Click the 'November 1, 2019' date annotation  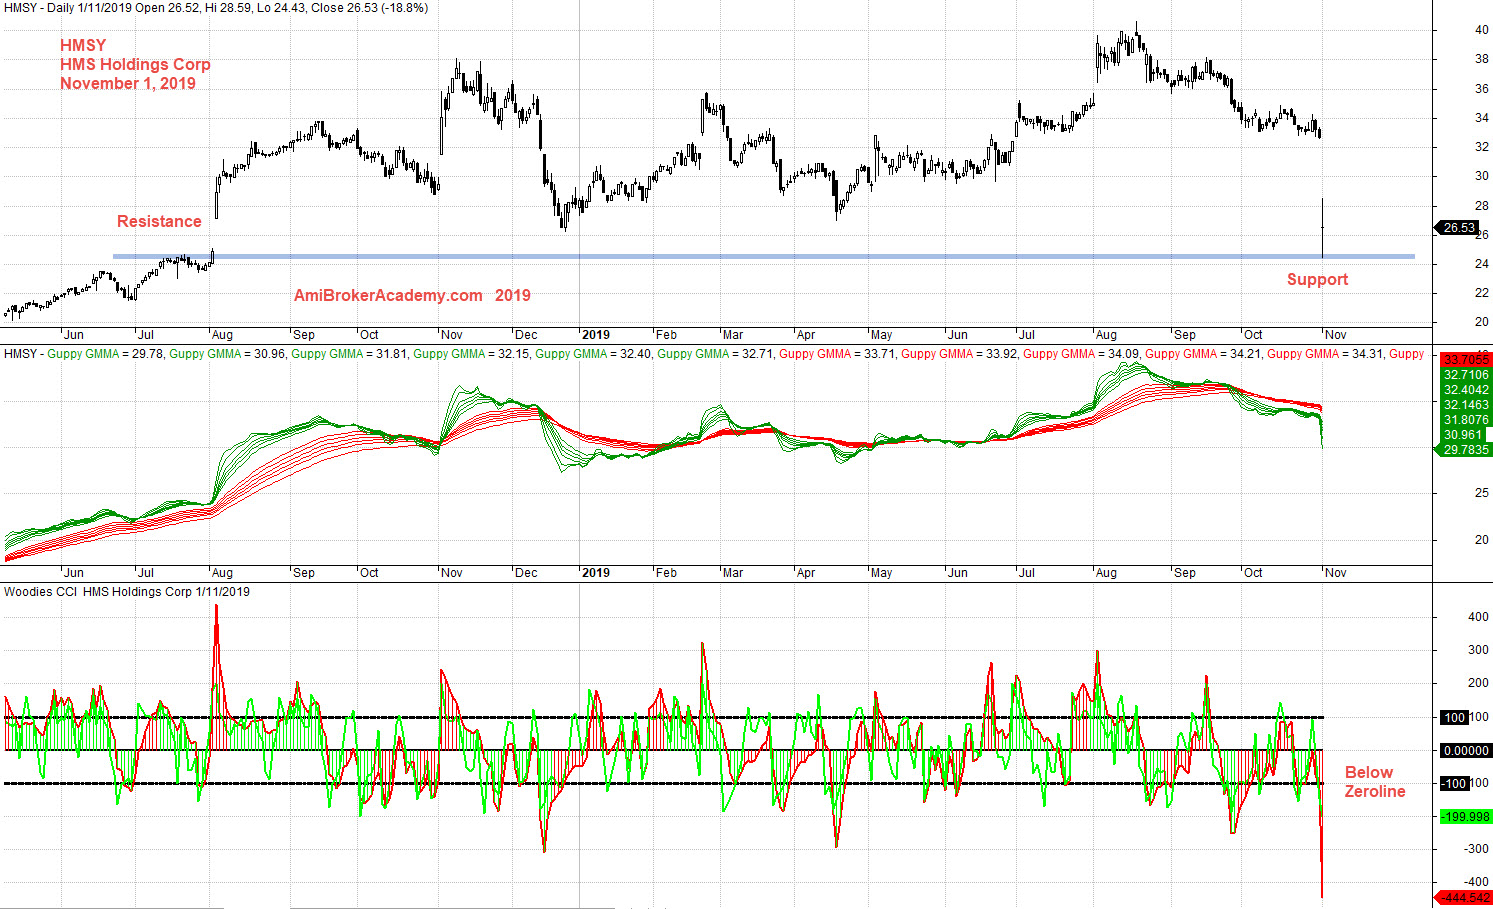point(128,83)
